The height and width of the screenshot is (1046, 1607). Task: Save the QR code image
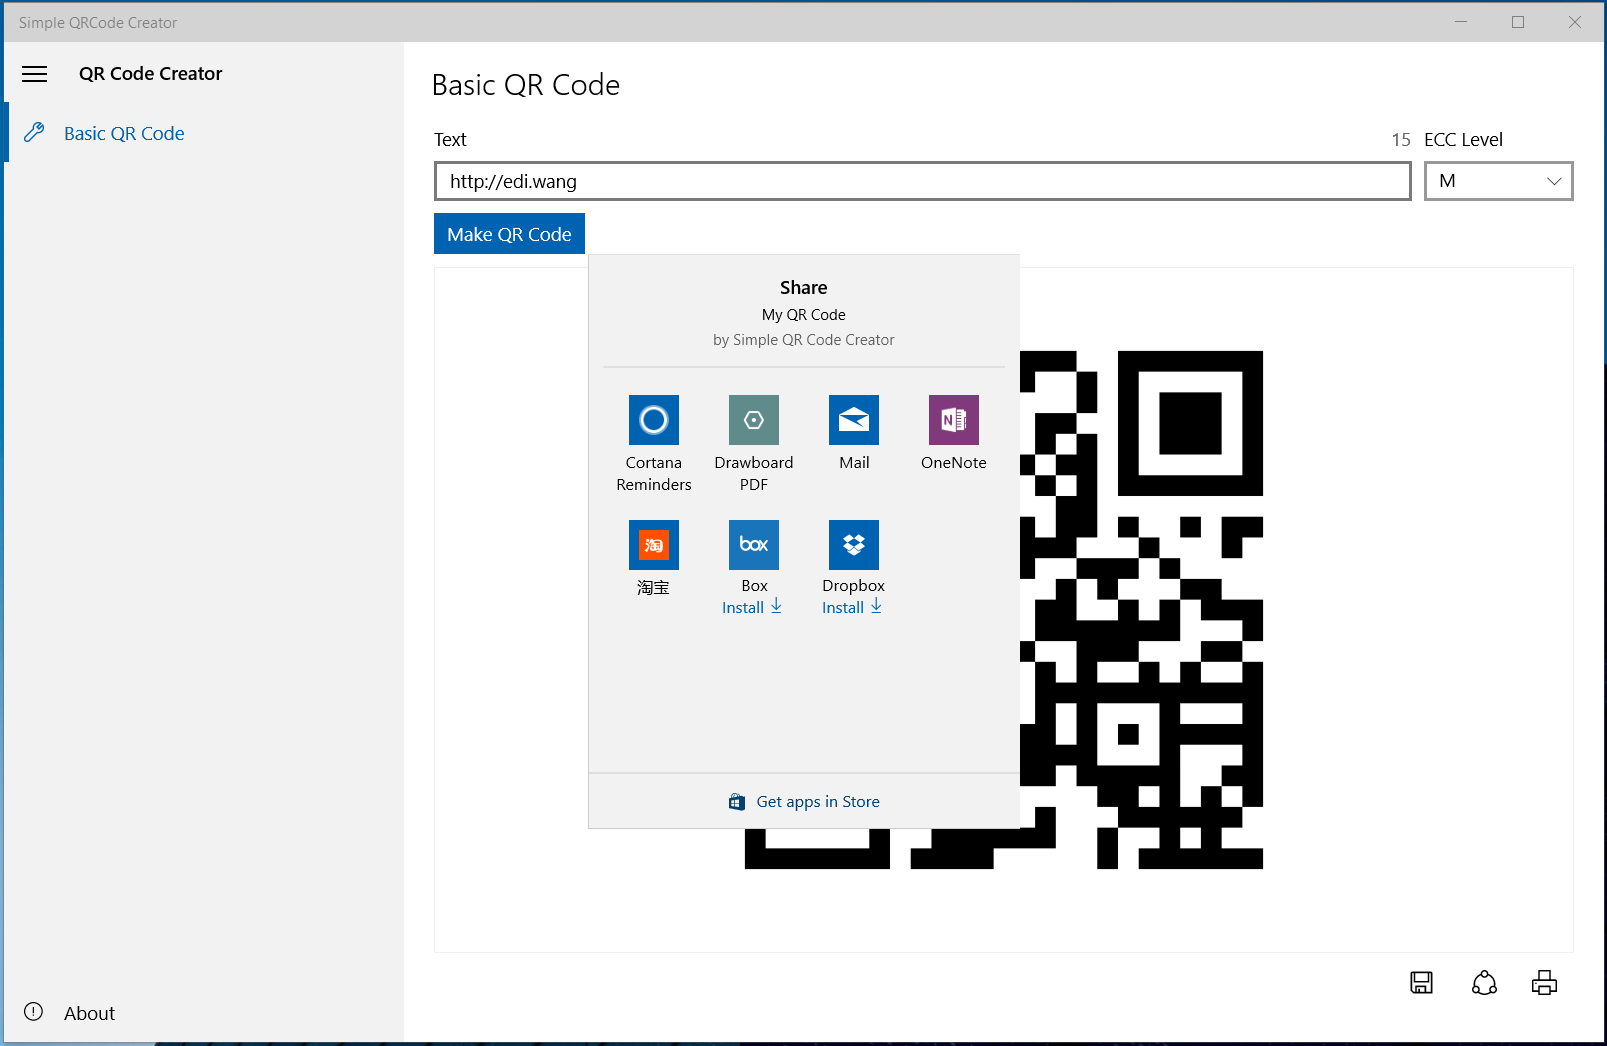(x=1421, y=983)
